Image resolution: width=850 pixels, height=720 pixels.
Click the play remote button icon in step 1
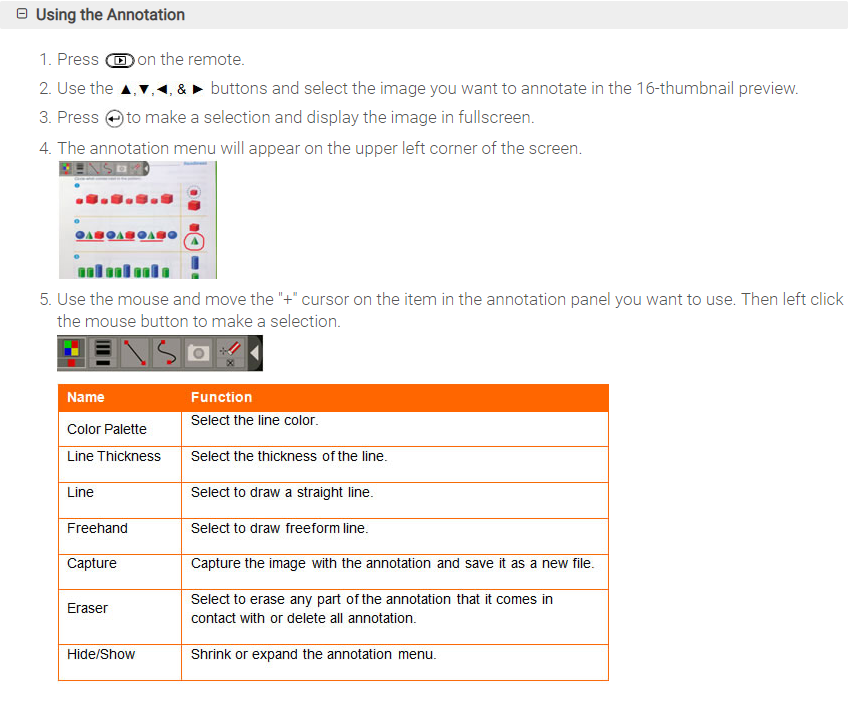pos(120,60)
